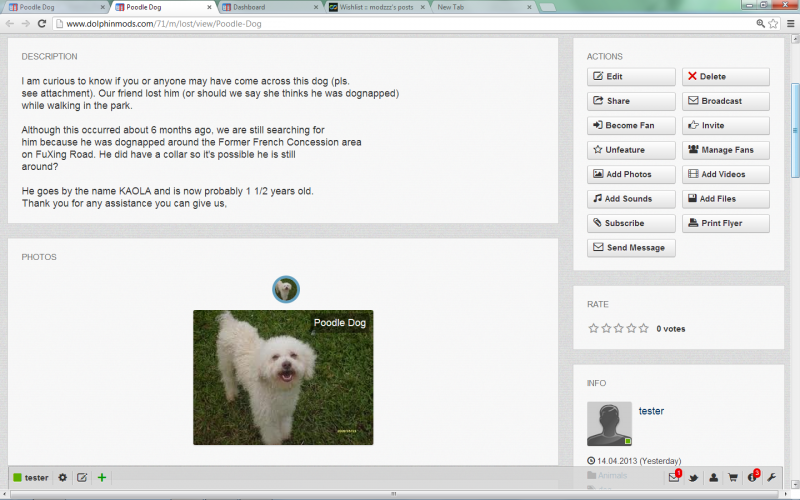
Task: Subscribe to this listing
Action: [631, 223]
